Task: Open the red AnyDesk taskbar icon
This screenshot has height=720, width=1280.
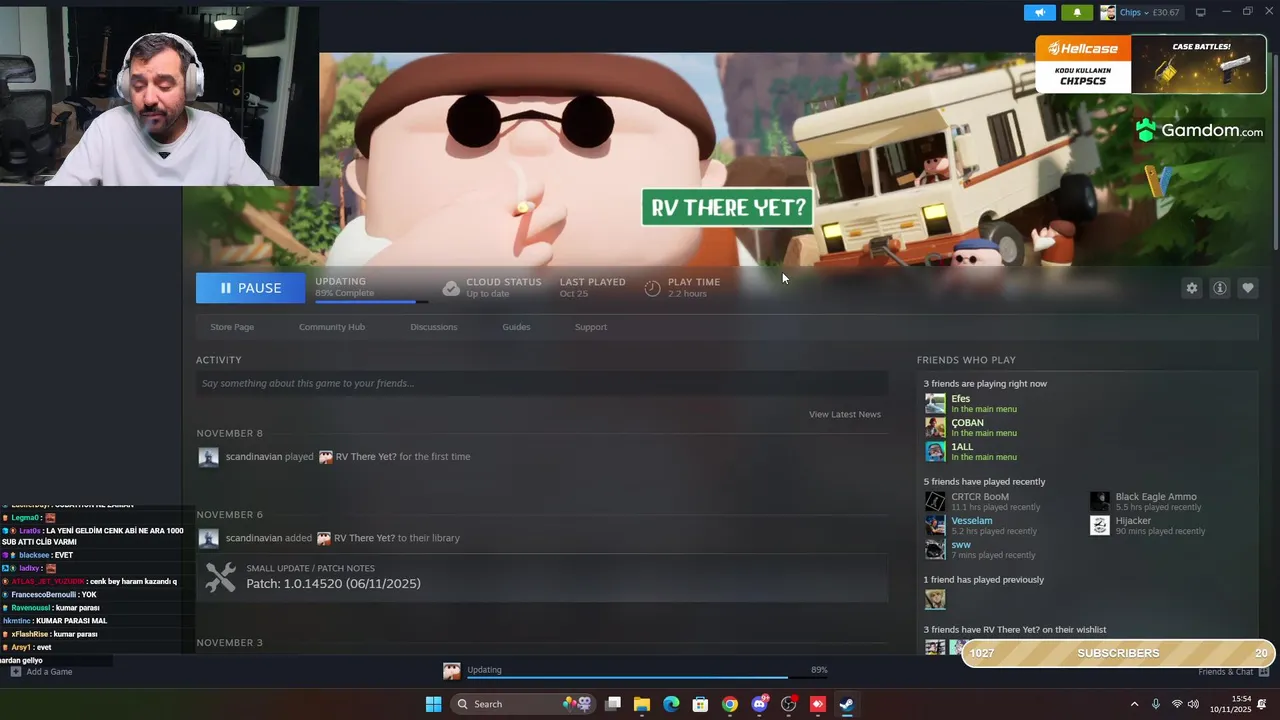Action: (817, 704)
